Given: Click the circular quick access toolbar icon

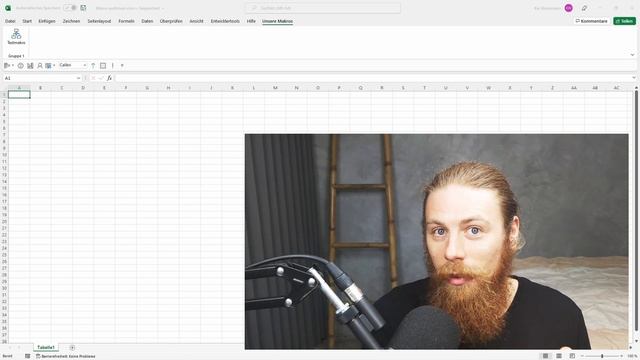Looking at the screenshot, I should pos(20,65).
